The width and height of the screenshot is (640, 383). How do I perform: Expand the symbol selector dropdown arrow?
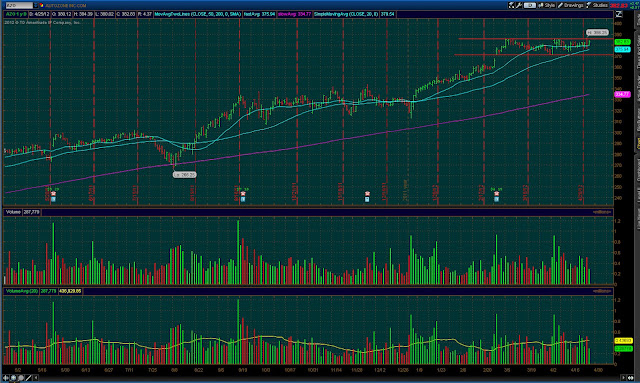[x=36, y=5]
